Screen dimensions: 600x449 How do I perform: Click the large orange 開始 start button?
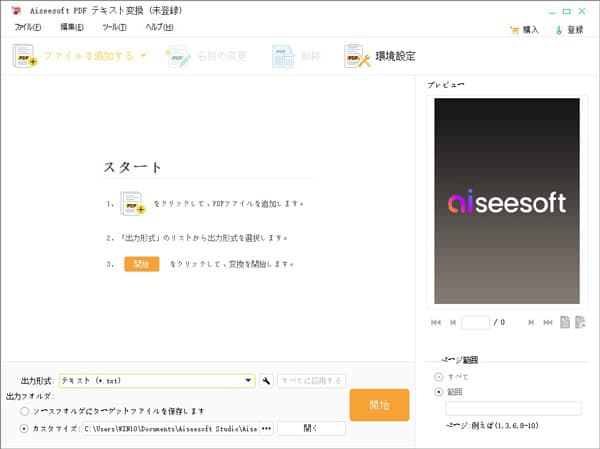(380, 405)
